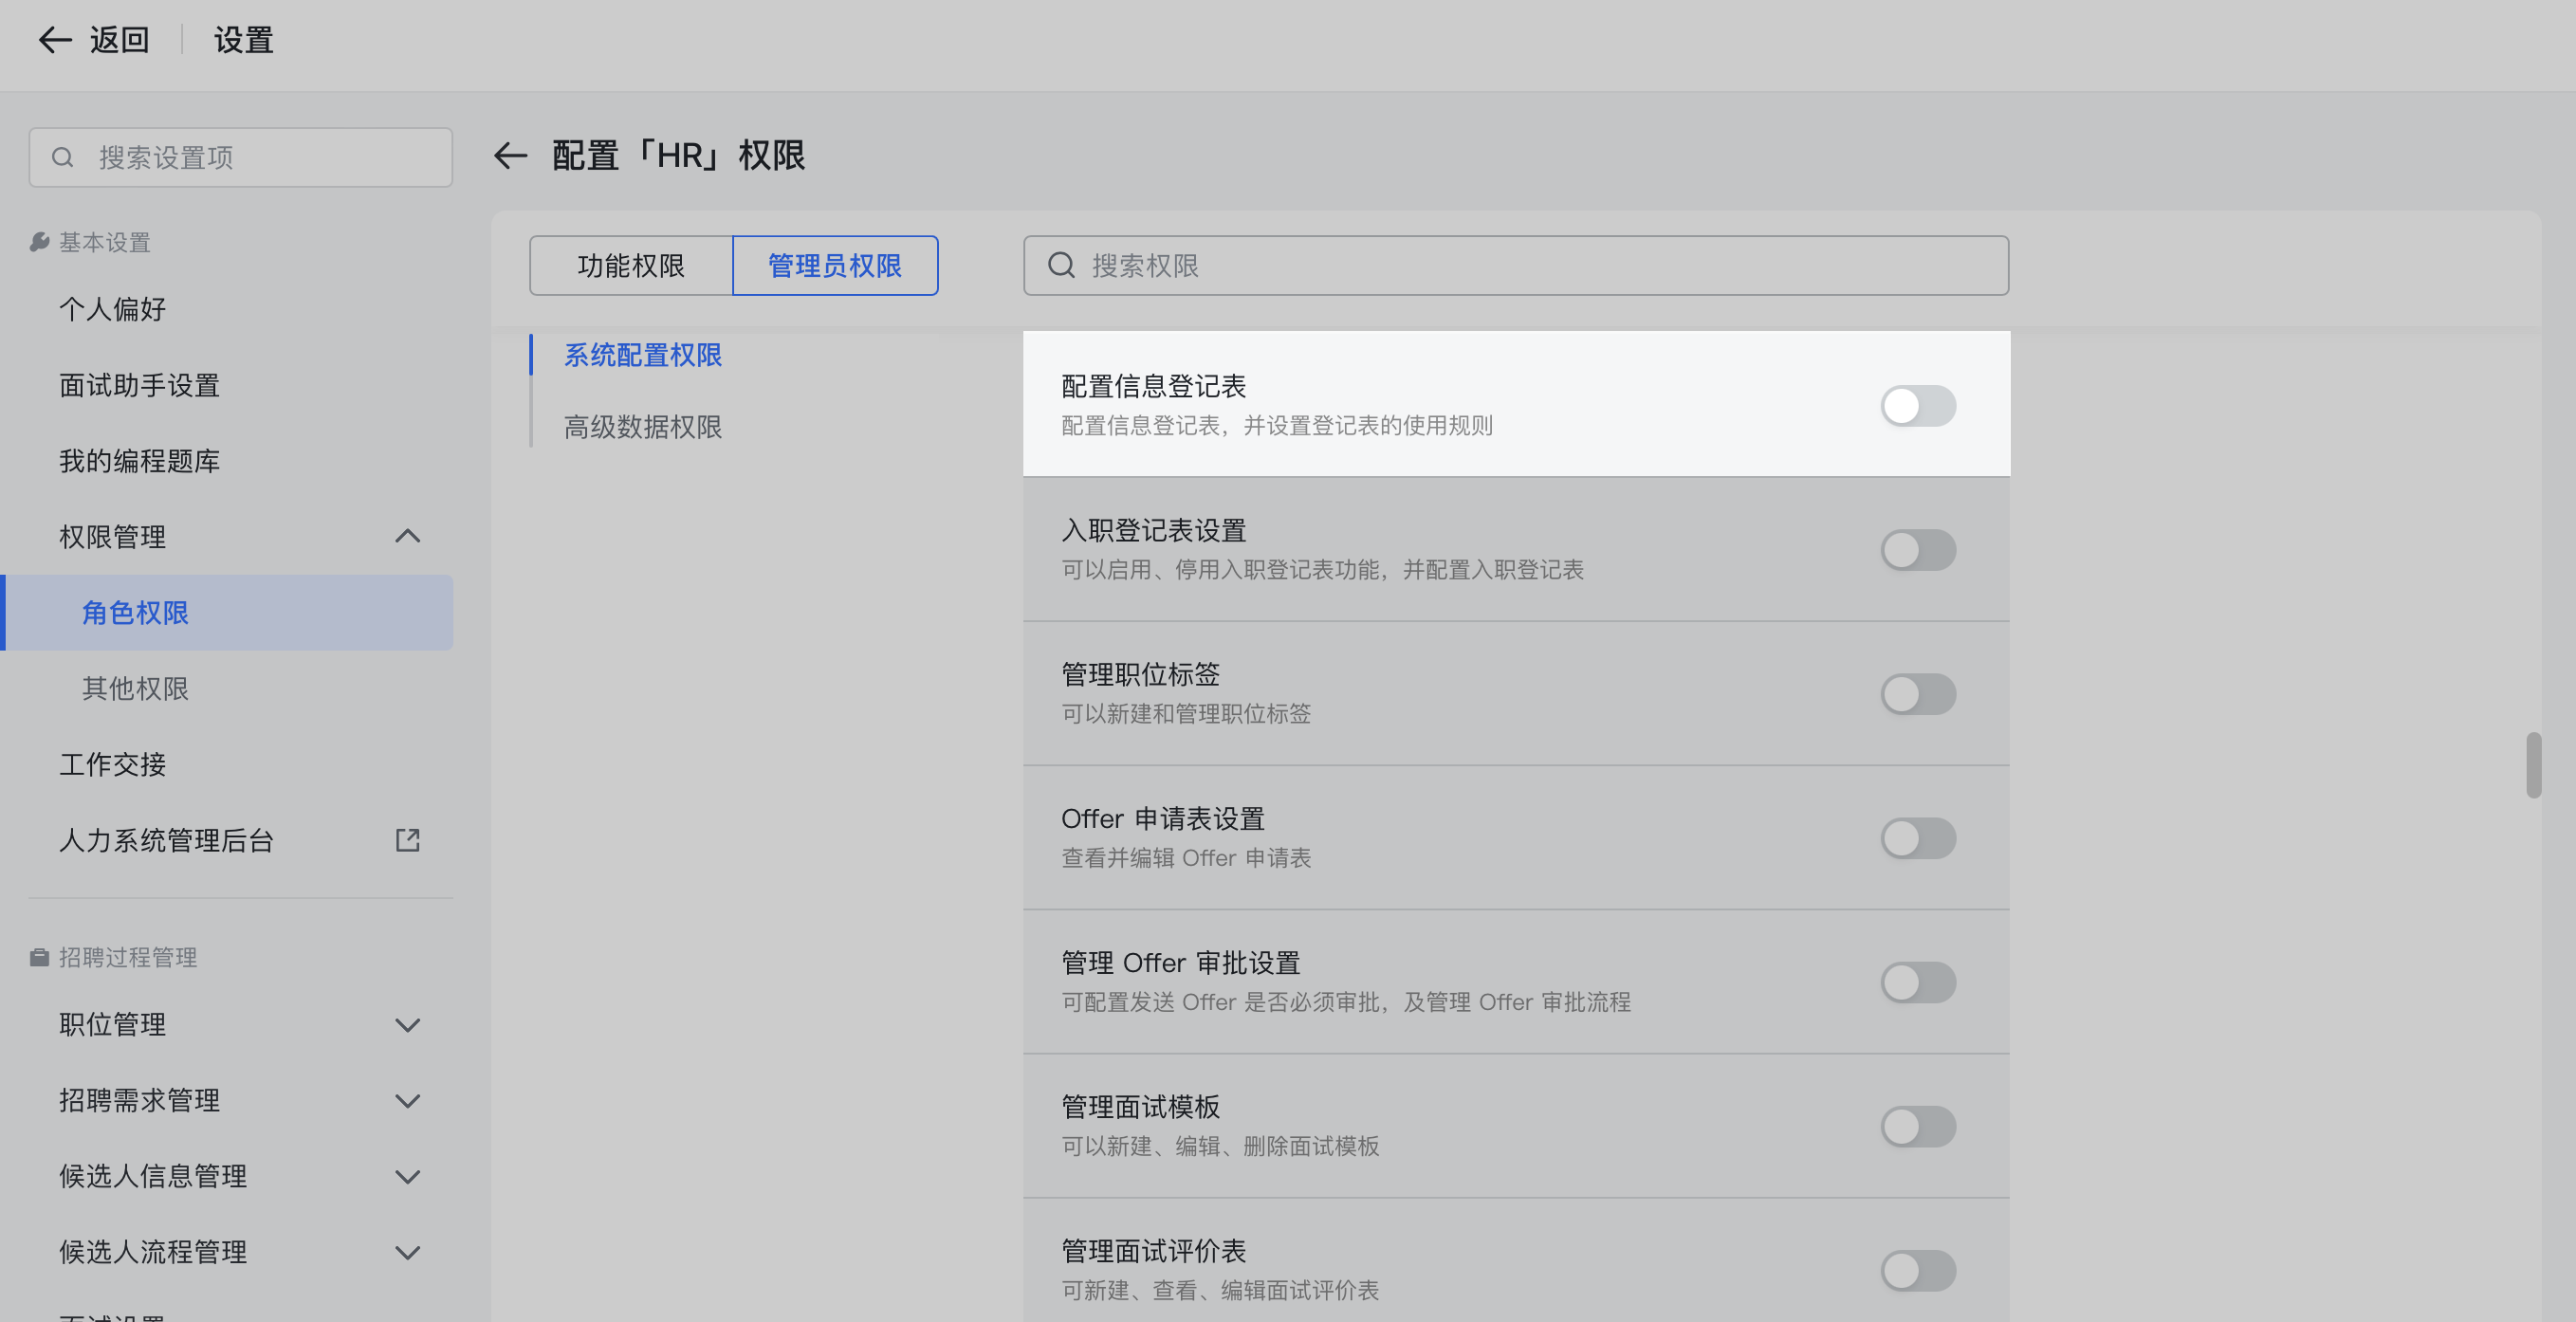
Task: Go to 工作交接 settings
Action: 112,764
